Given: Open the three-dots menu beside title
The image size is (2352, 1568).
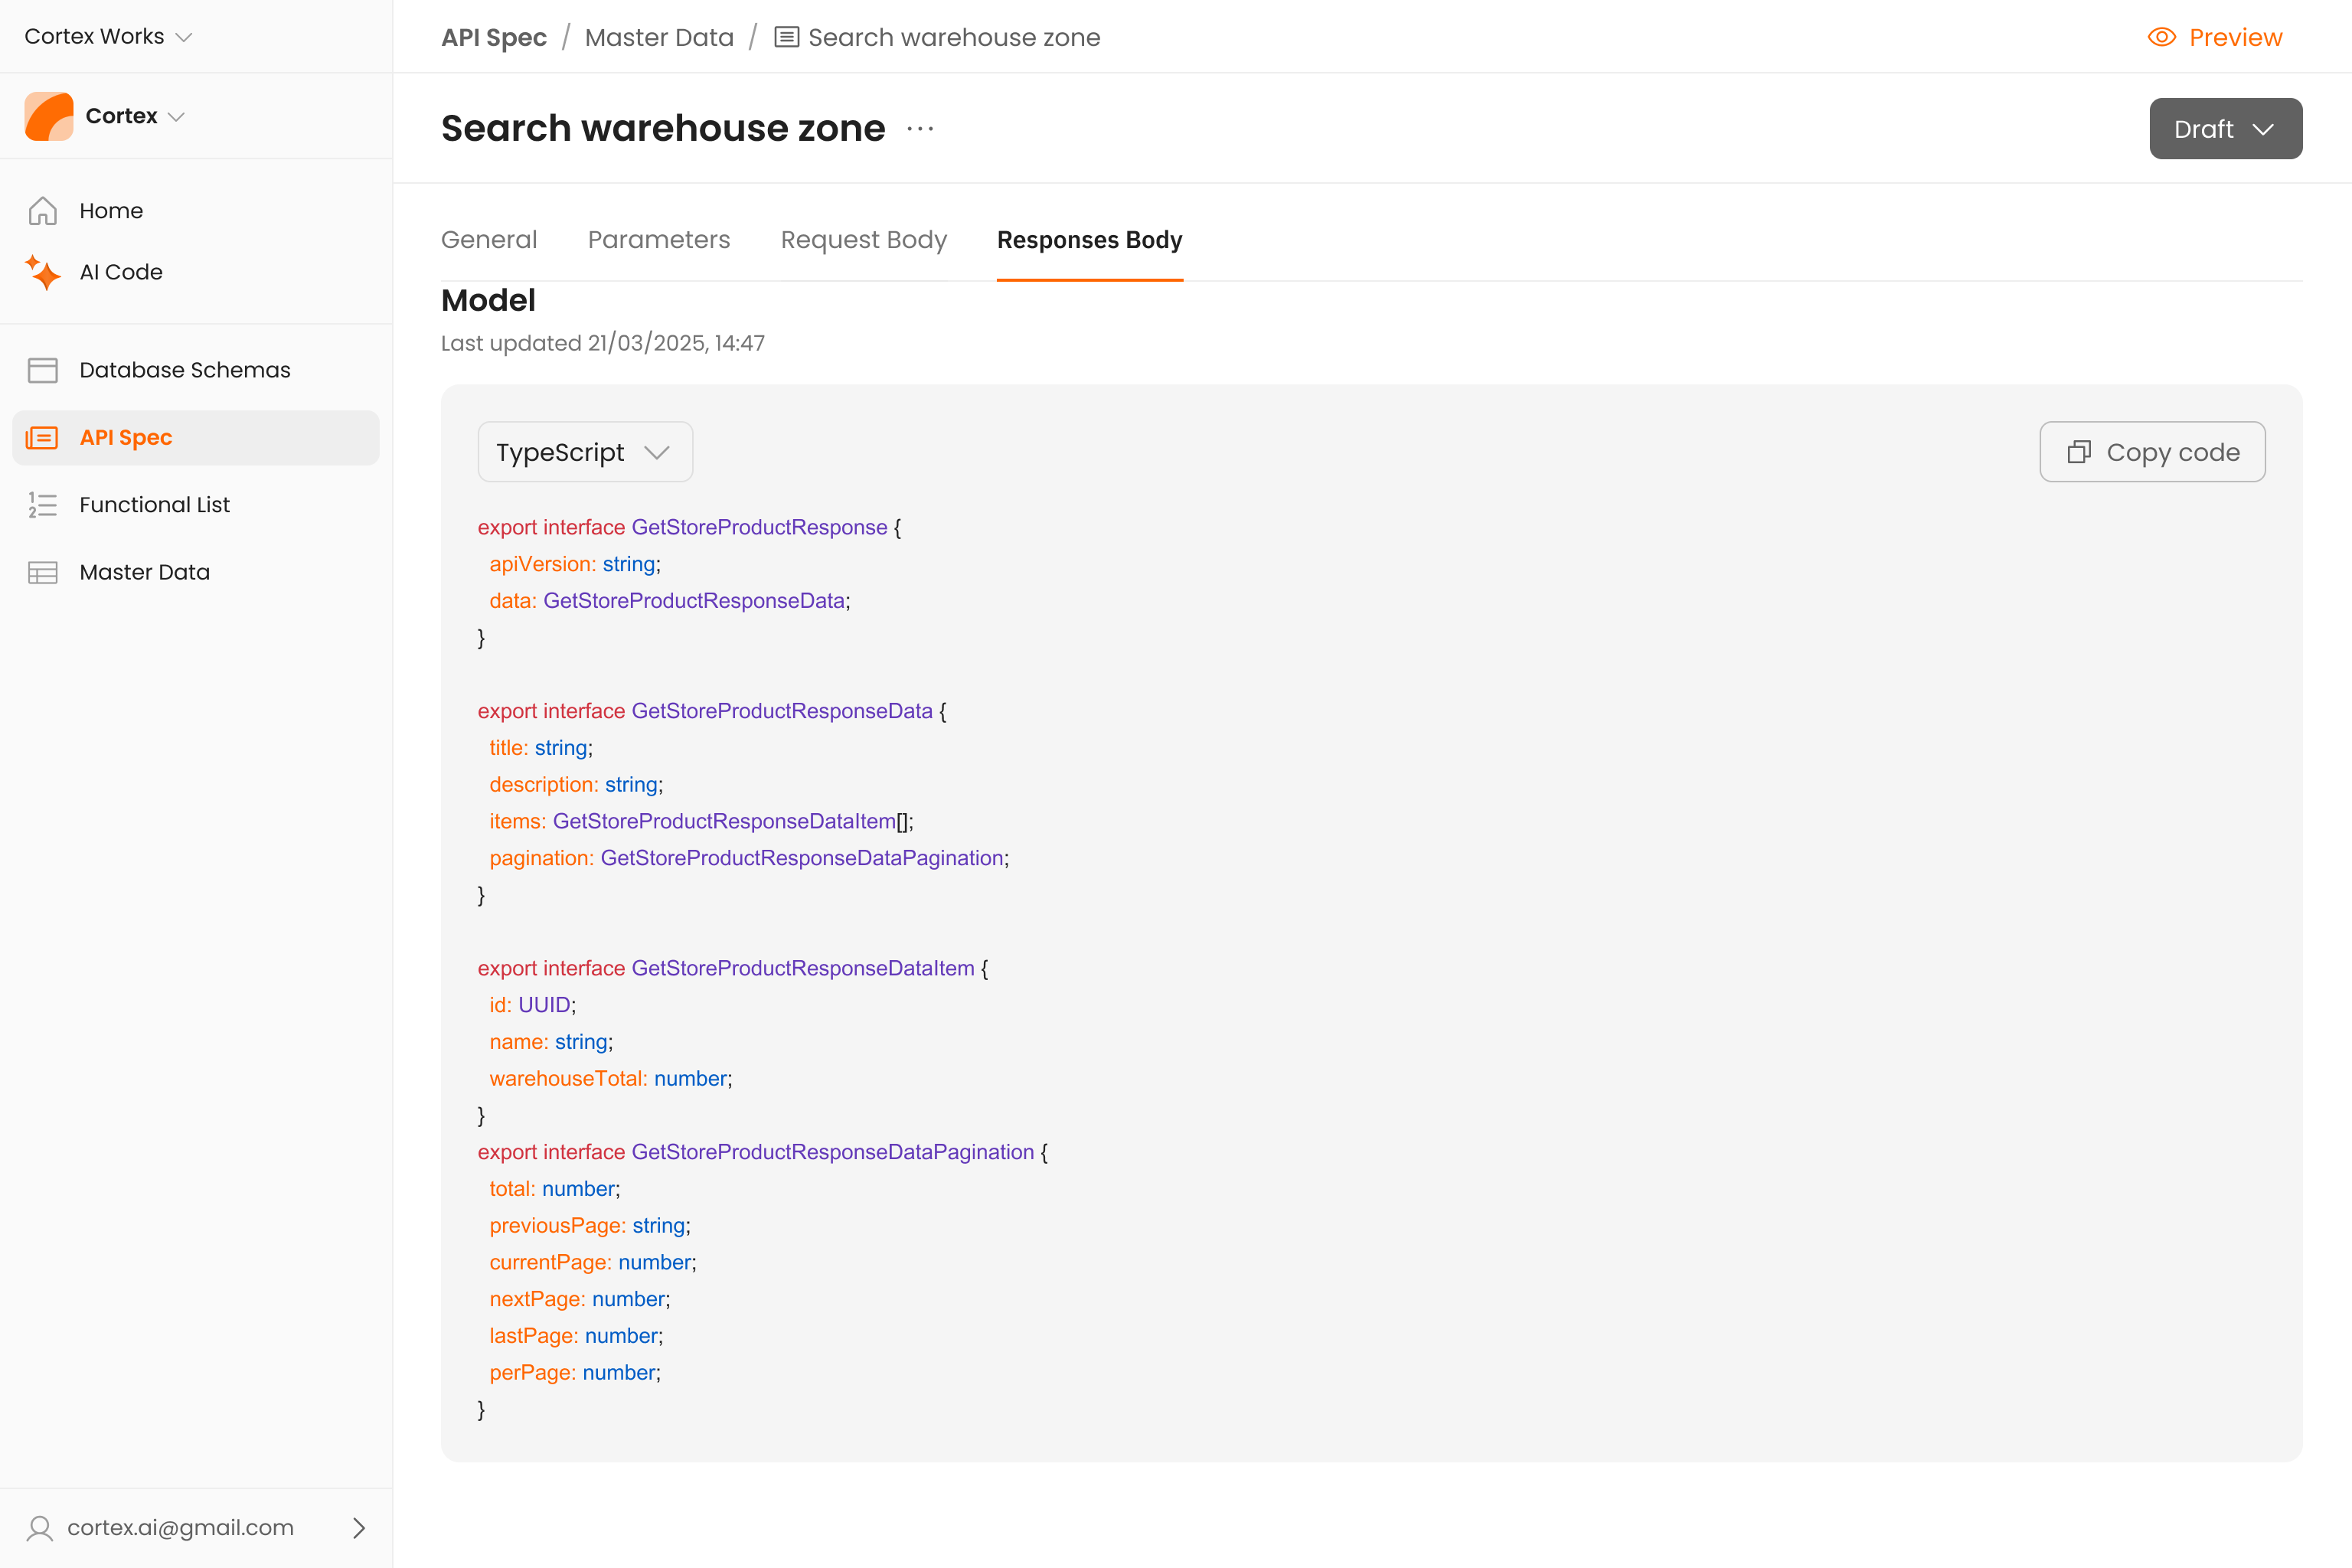Looking at the screenshot, I should pos(920,129).
